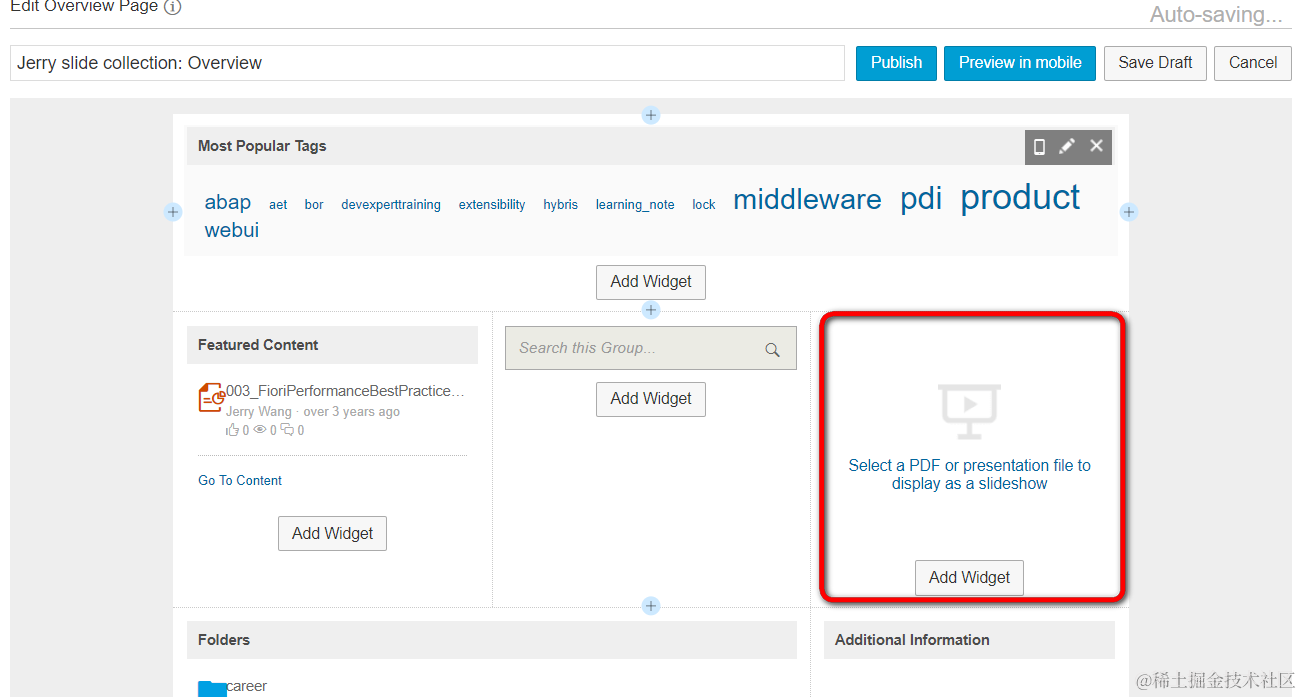
Task: Open mobile view icon on Most Popular Tags widget
Action: [x=1039, y=146]
